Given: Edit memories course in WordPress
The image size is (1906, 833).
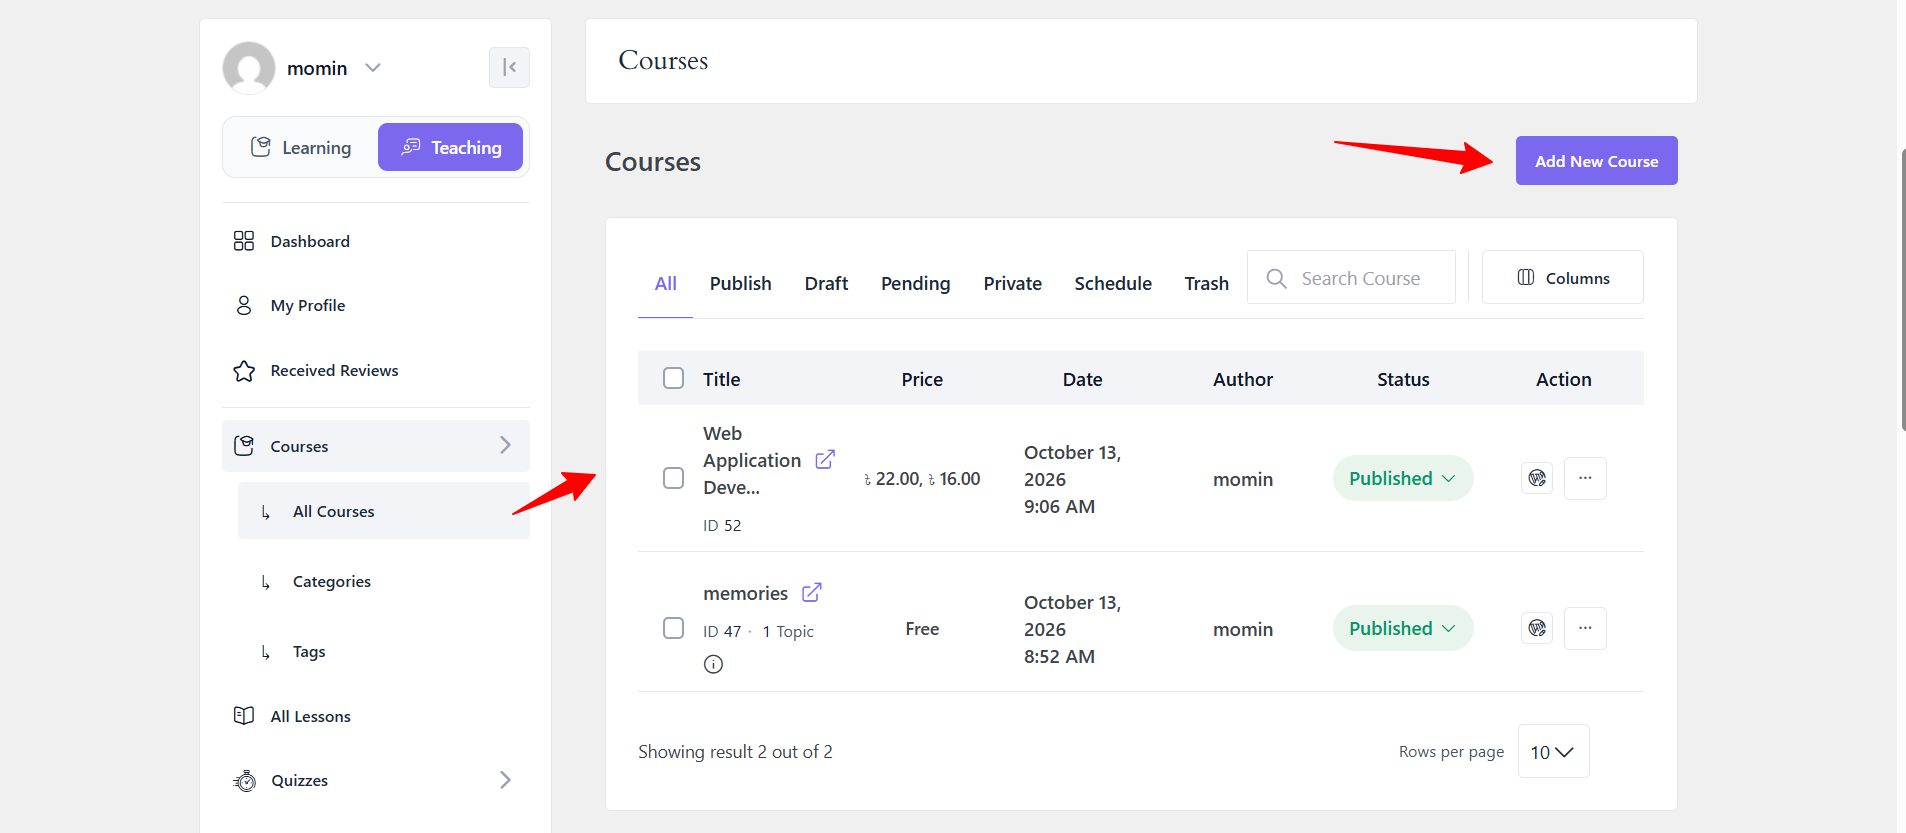Looking at the screenshot, I should coord(1537,628).
